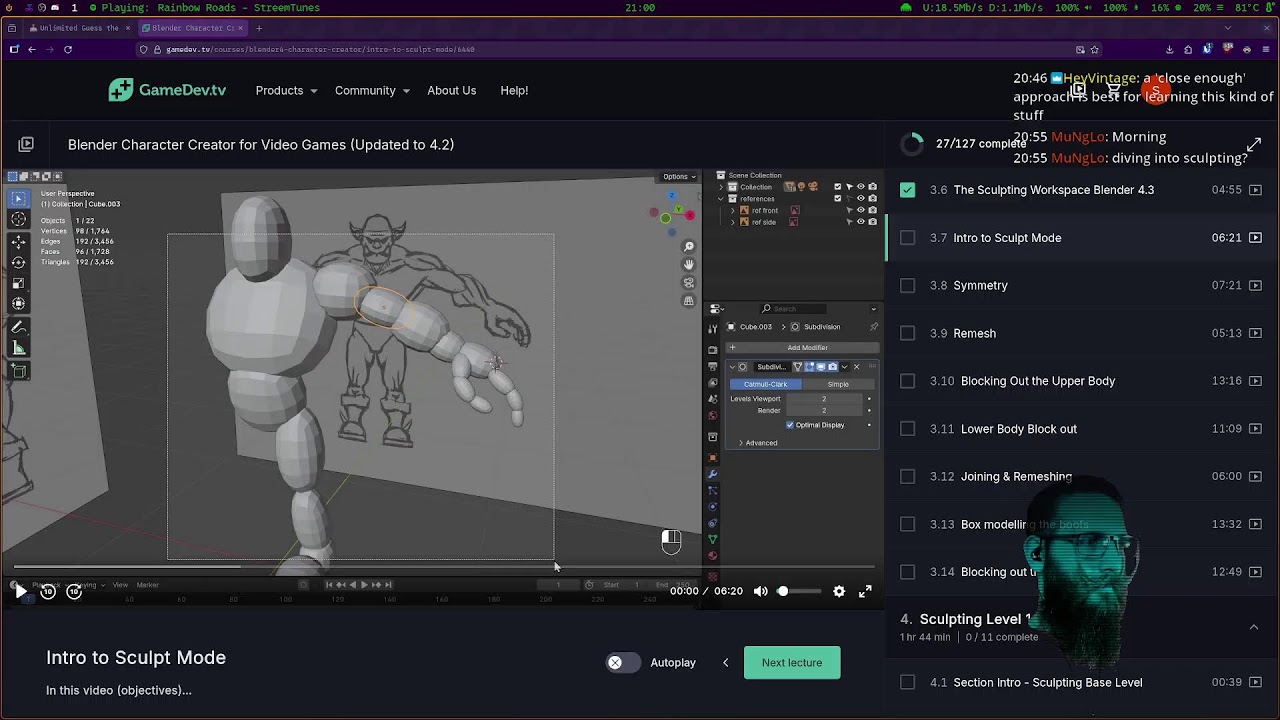Image resolution: width=1280 pixels, height=720 pixels.
Task: Open Lower Body Block out lecture
Action: pos(1018,428)
